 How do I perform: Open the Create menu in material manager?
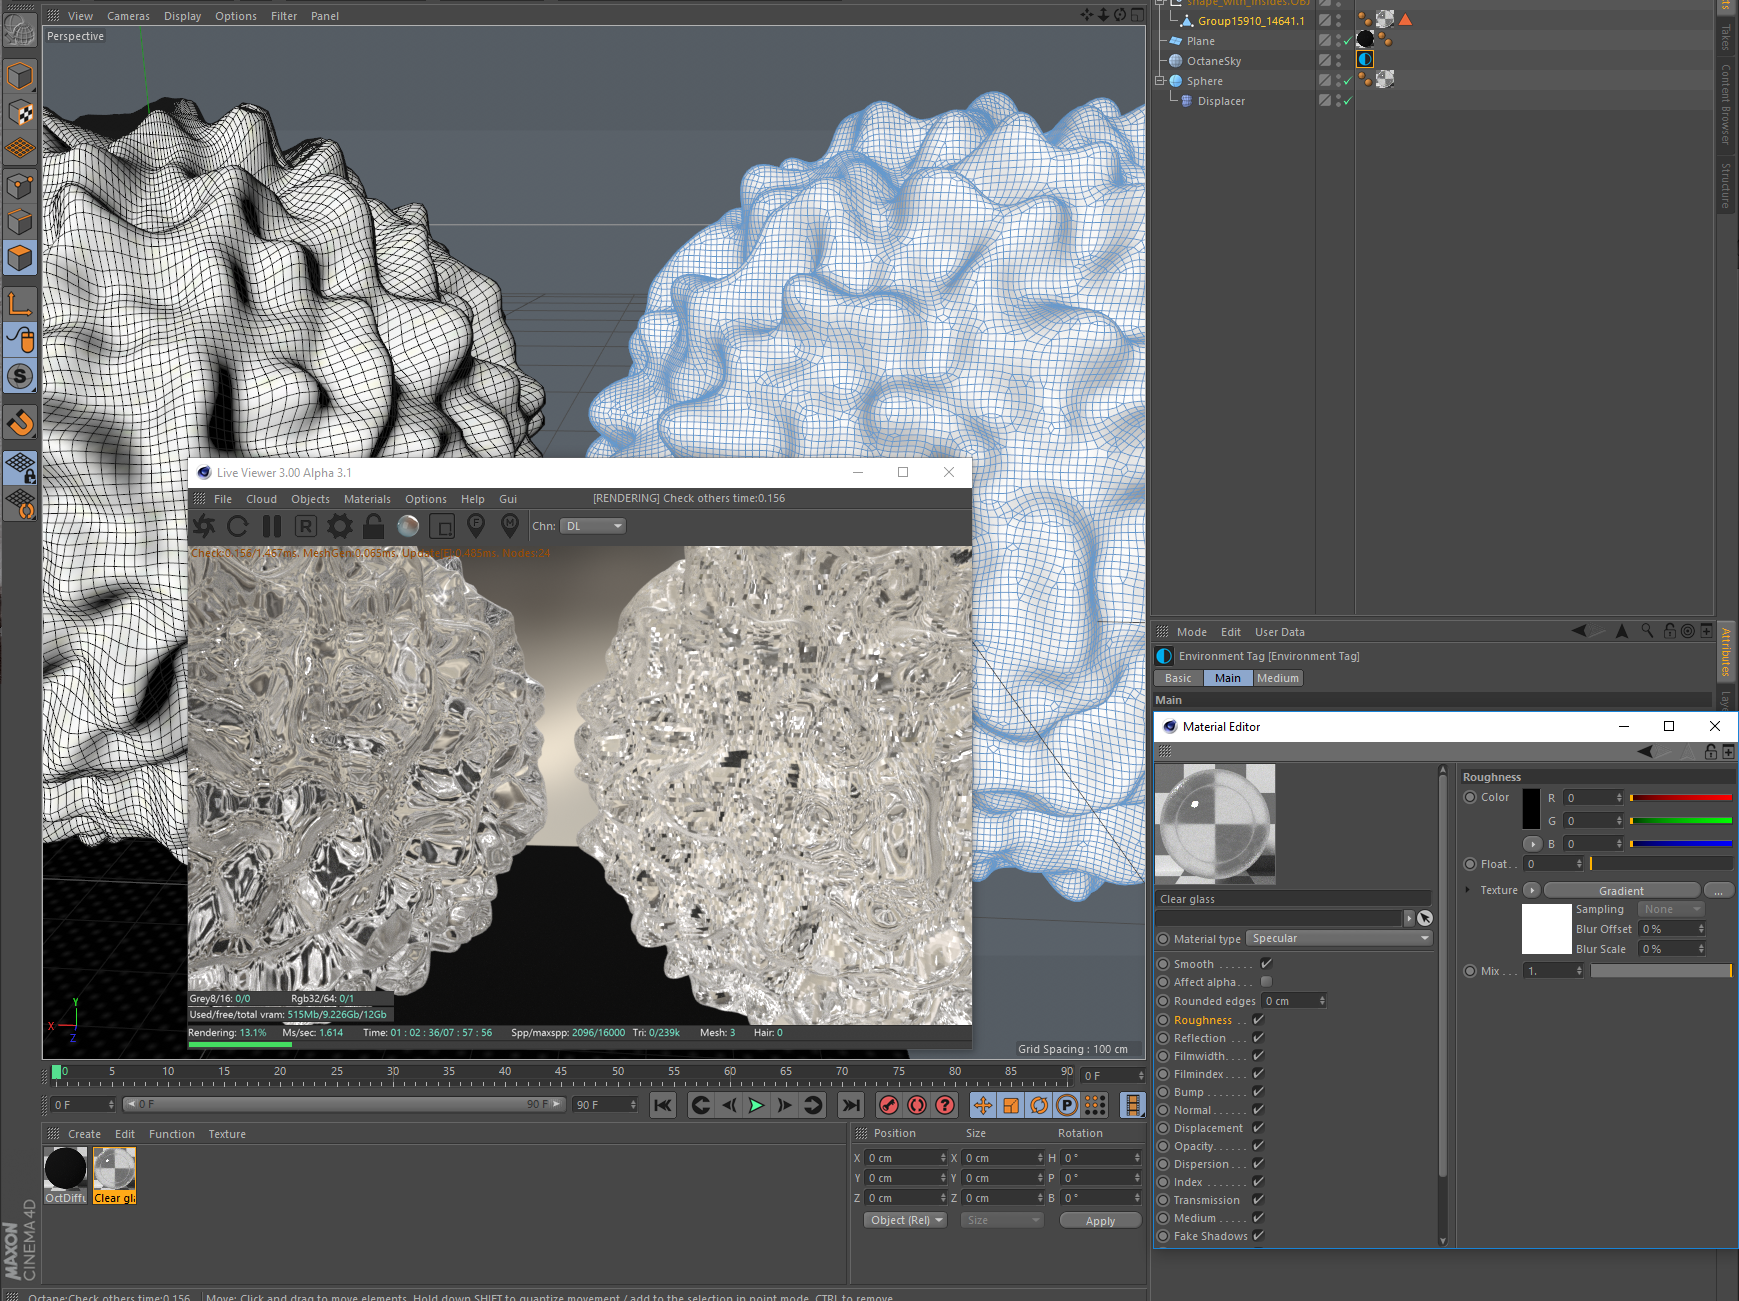click(84, 1134)
